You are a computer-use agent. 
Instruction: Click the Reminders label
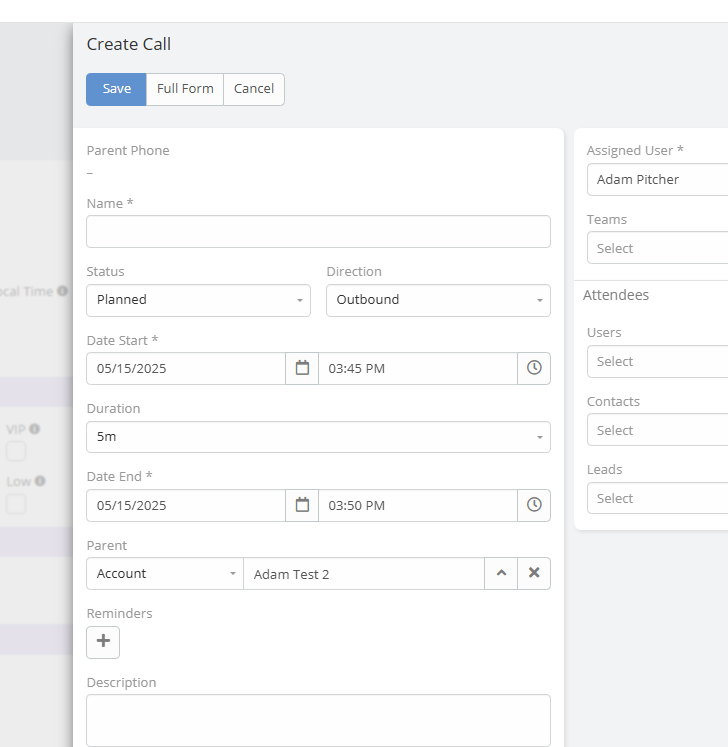point(120,613)
